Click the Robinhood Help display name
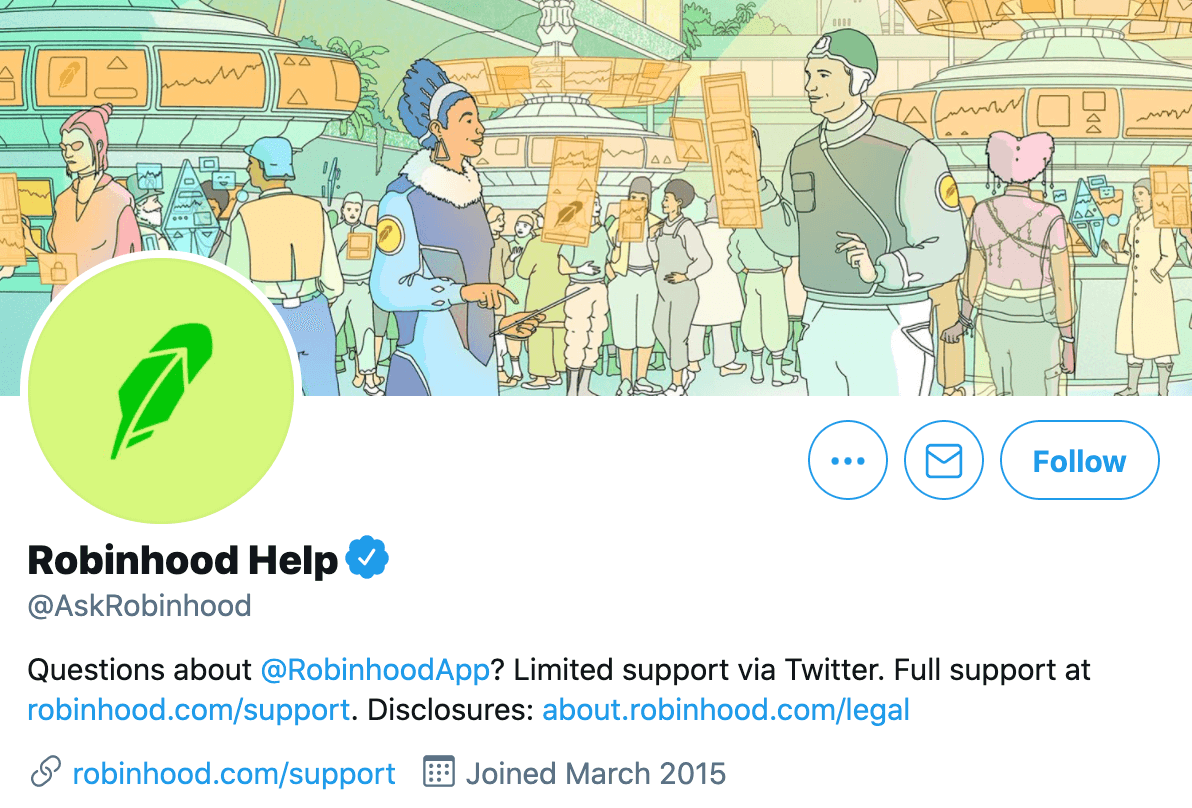This screenshot has width=1192, height=808. pos(182,560)
